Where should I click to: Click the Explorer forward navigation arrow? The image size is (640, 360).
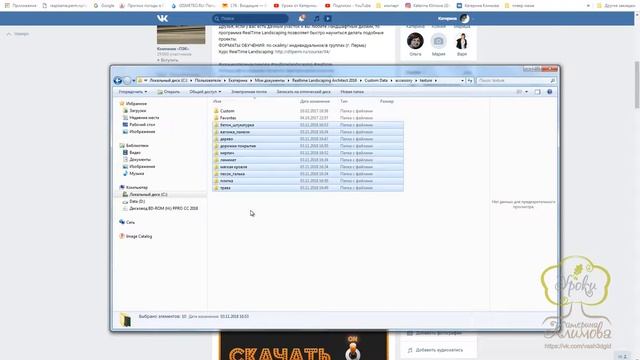pyautogui.click(x=127, y=80)
